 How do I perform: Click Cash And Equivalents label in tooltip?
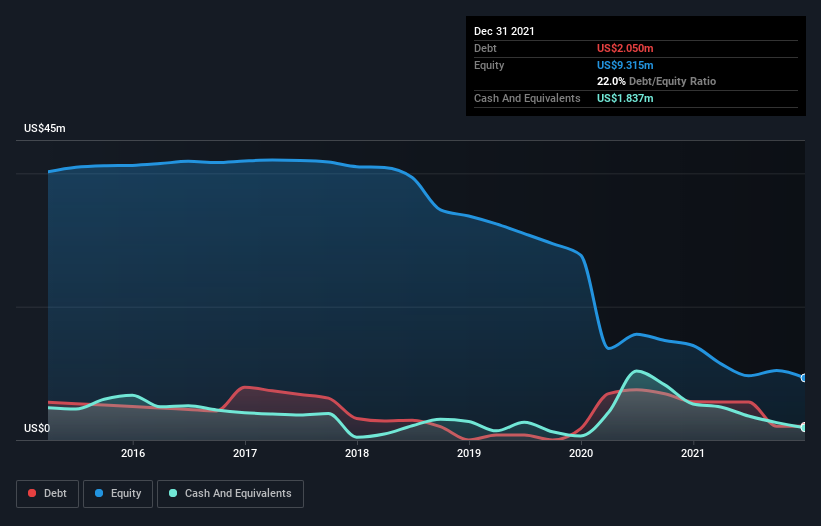click(527, 98)
